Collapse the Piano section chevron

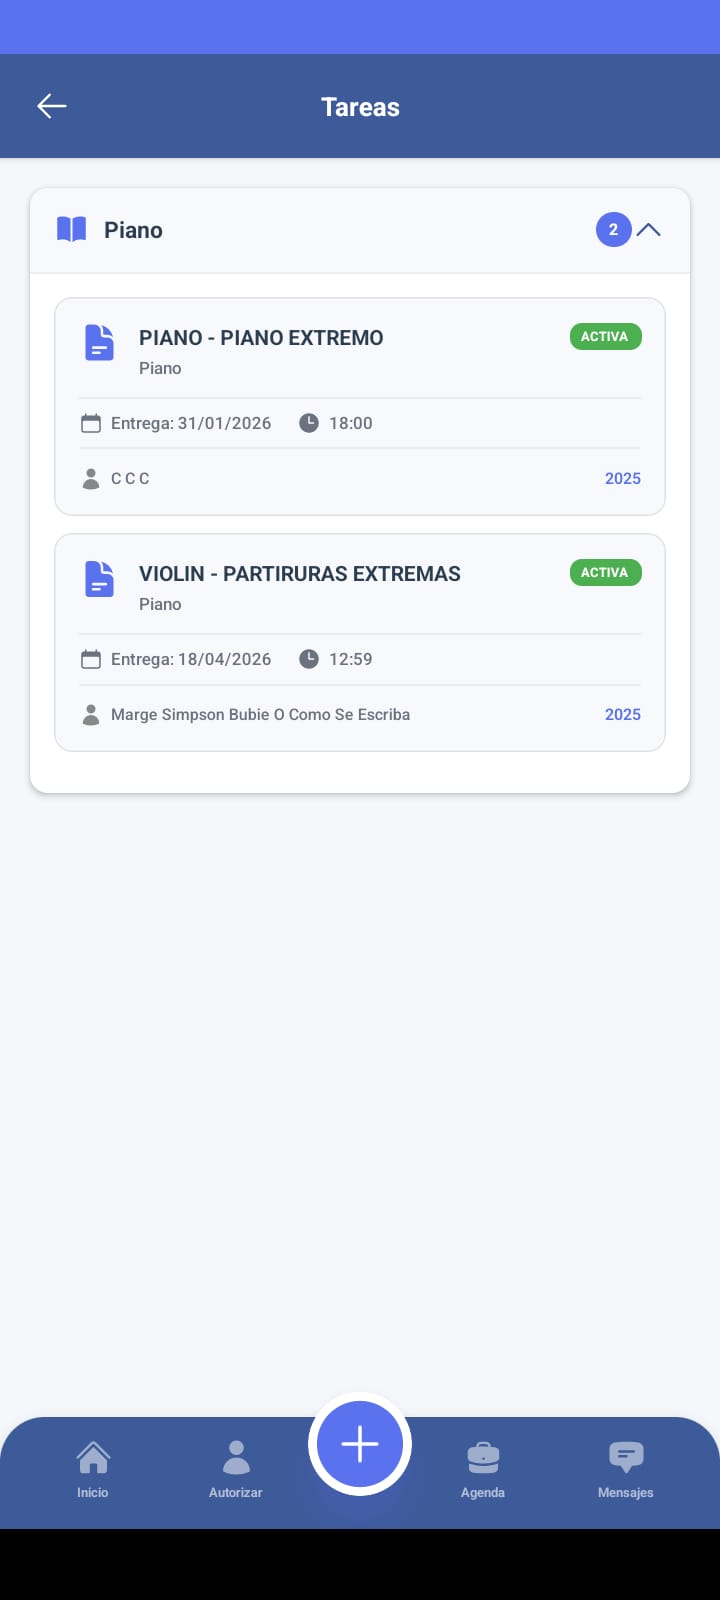649,230
